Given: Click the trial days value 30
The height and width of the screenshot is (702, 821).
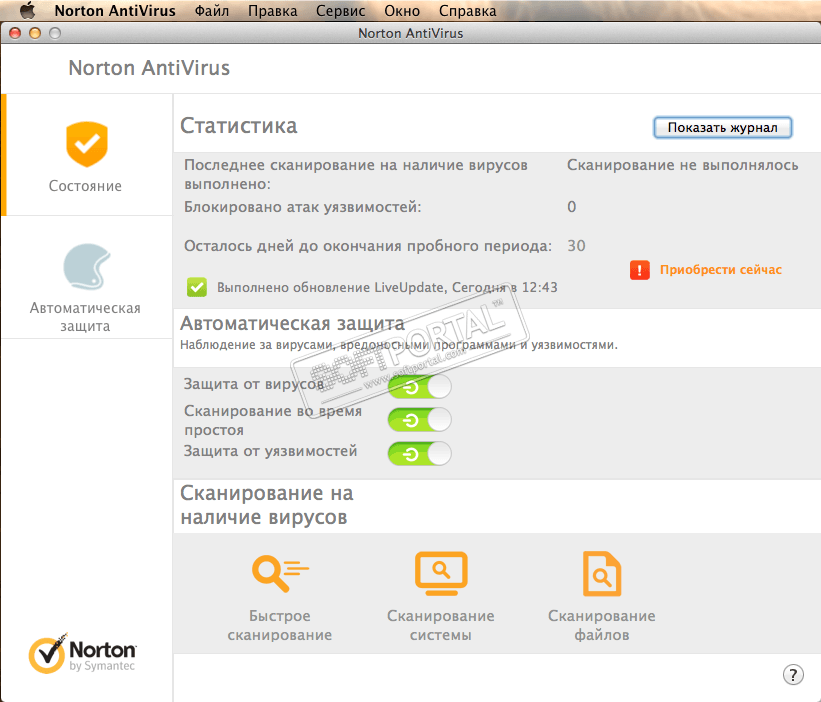Looking at the screenshot, I should click(576, 246).
